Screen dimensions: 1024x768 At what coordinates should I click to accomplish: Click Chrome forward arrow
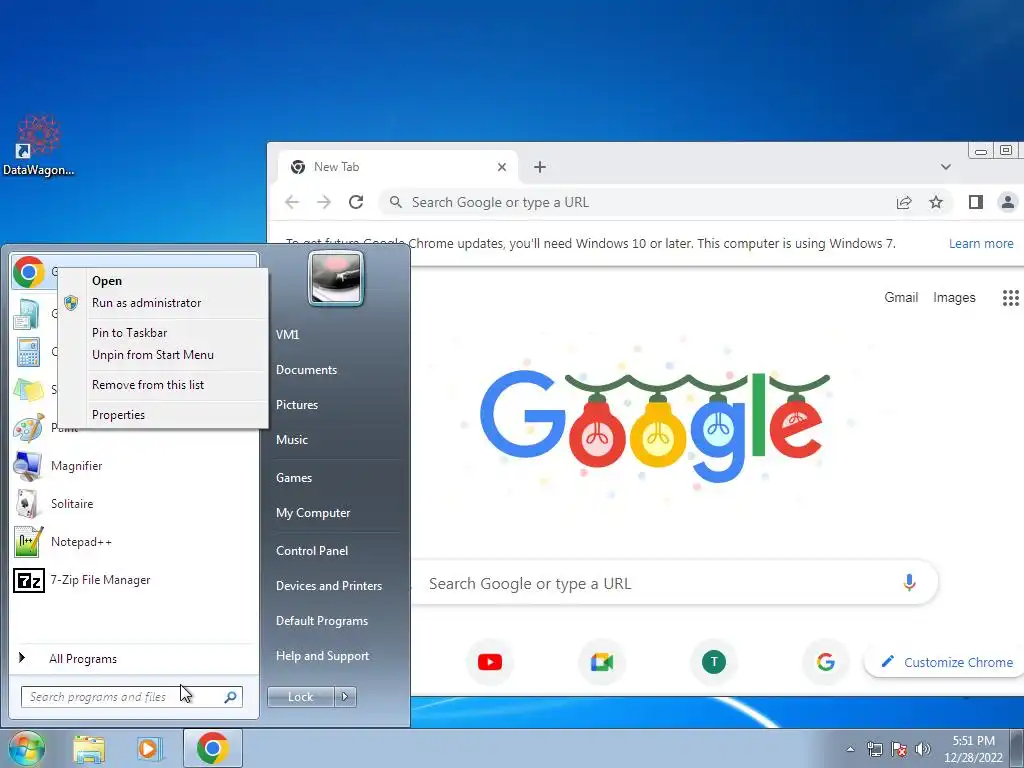324,202
